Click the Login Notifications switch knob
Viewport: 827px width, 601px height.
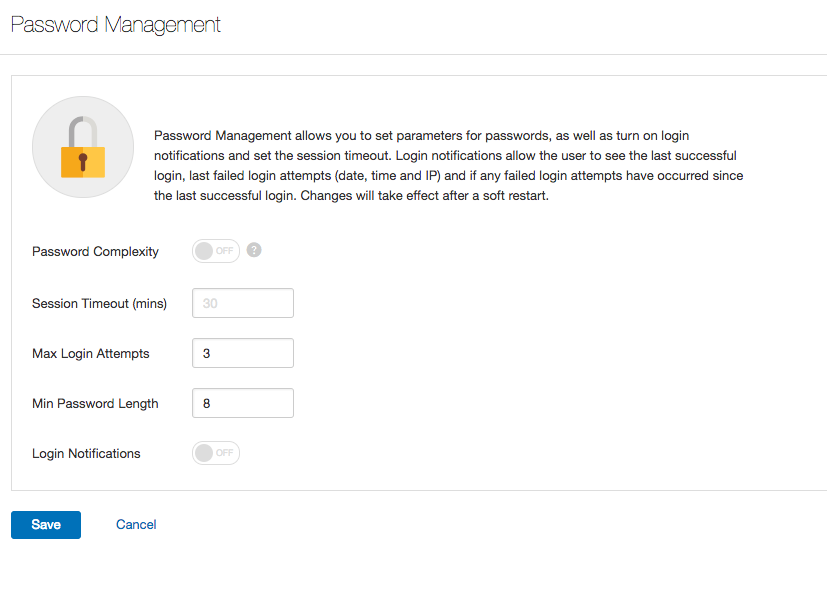(204, 453)
